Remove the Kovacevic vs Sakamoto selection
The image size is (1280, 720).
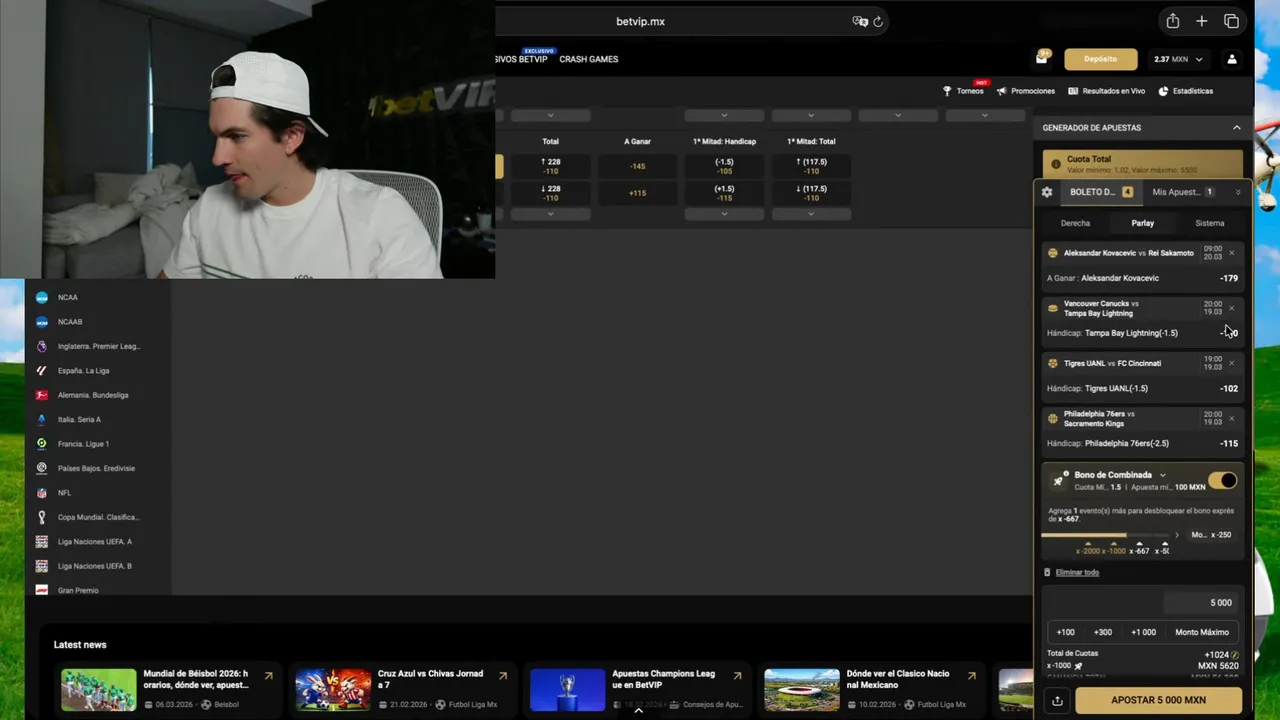click(1231, 253)
